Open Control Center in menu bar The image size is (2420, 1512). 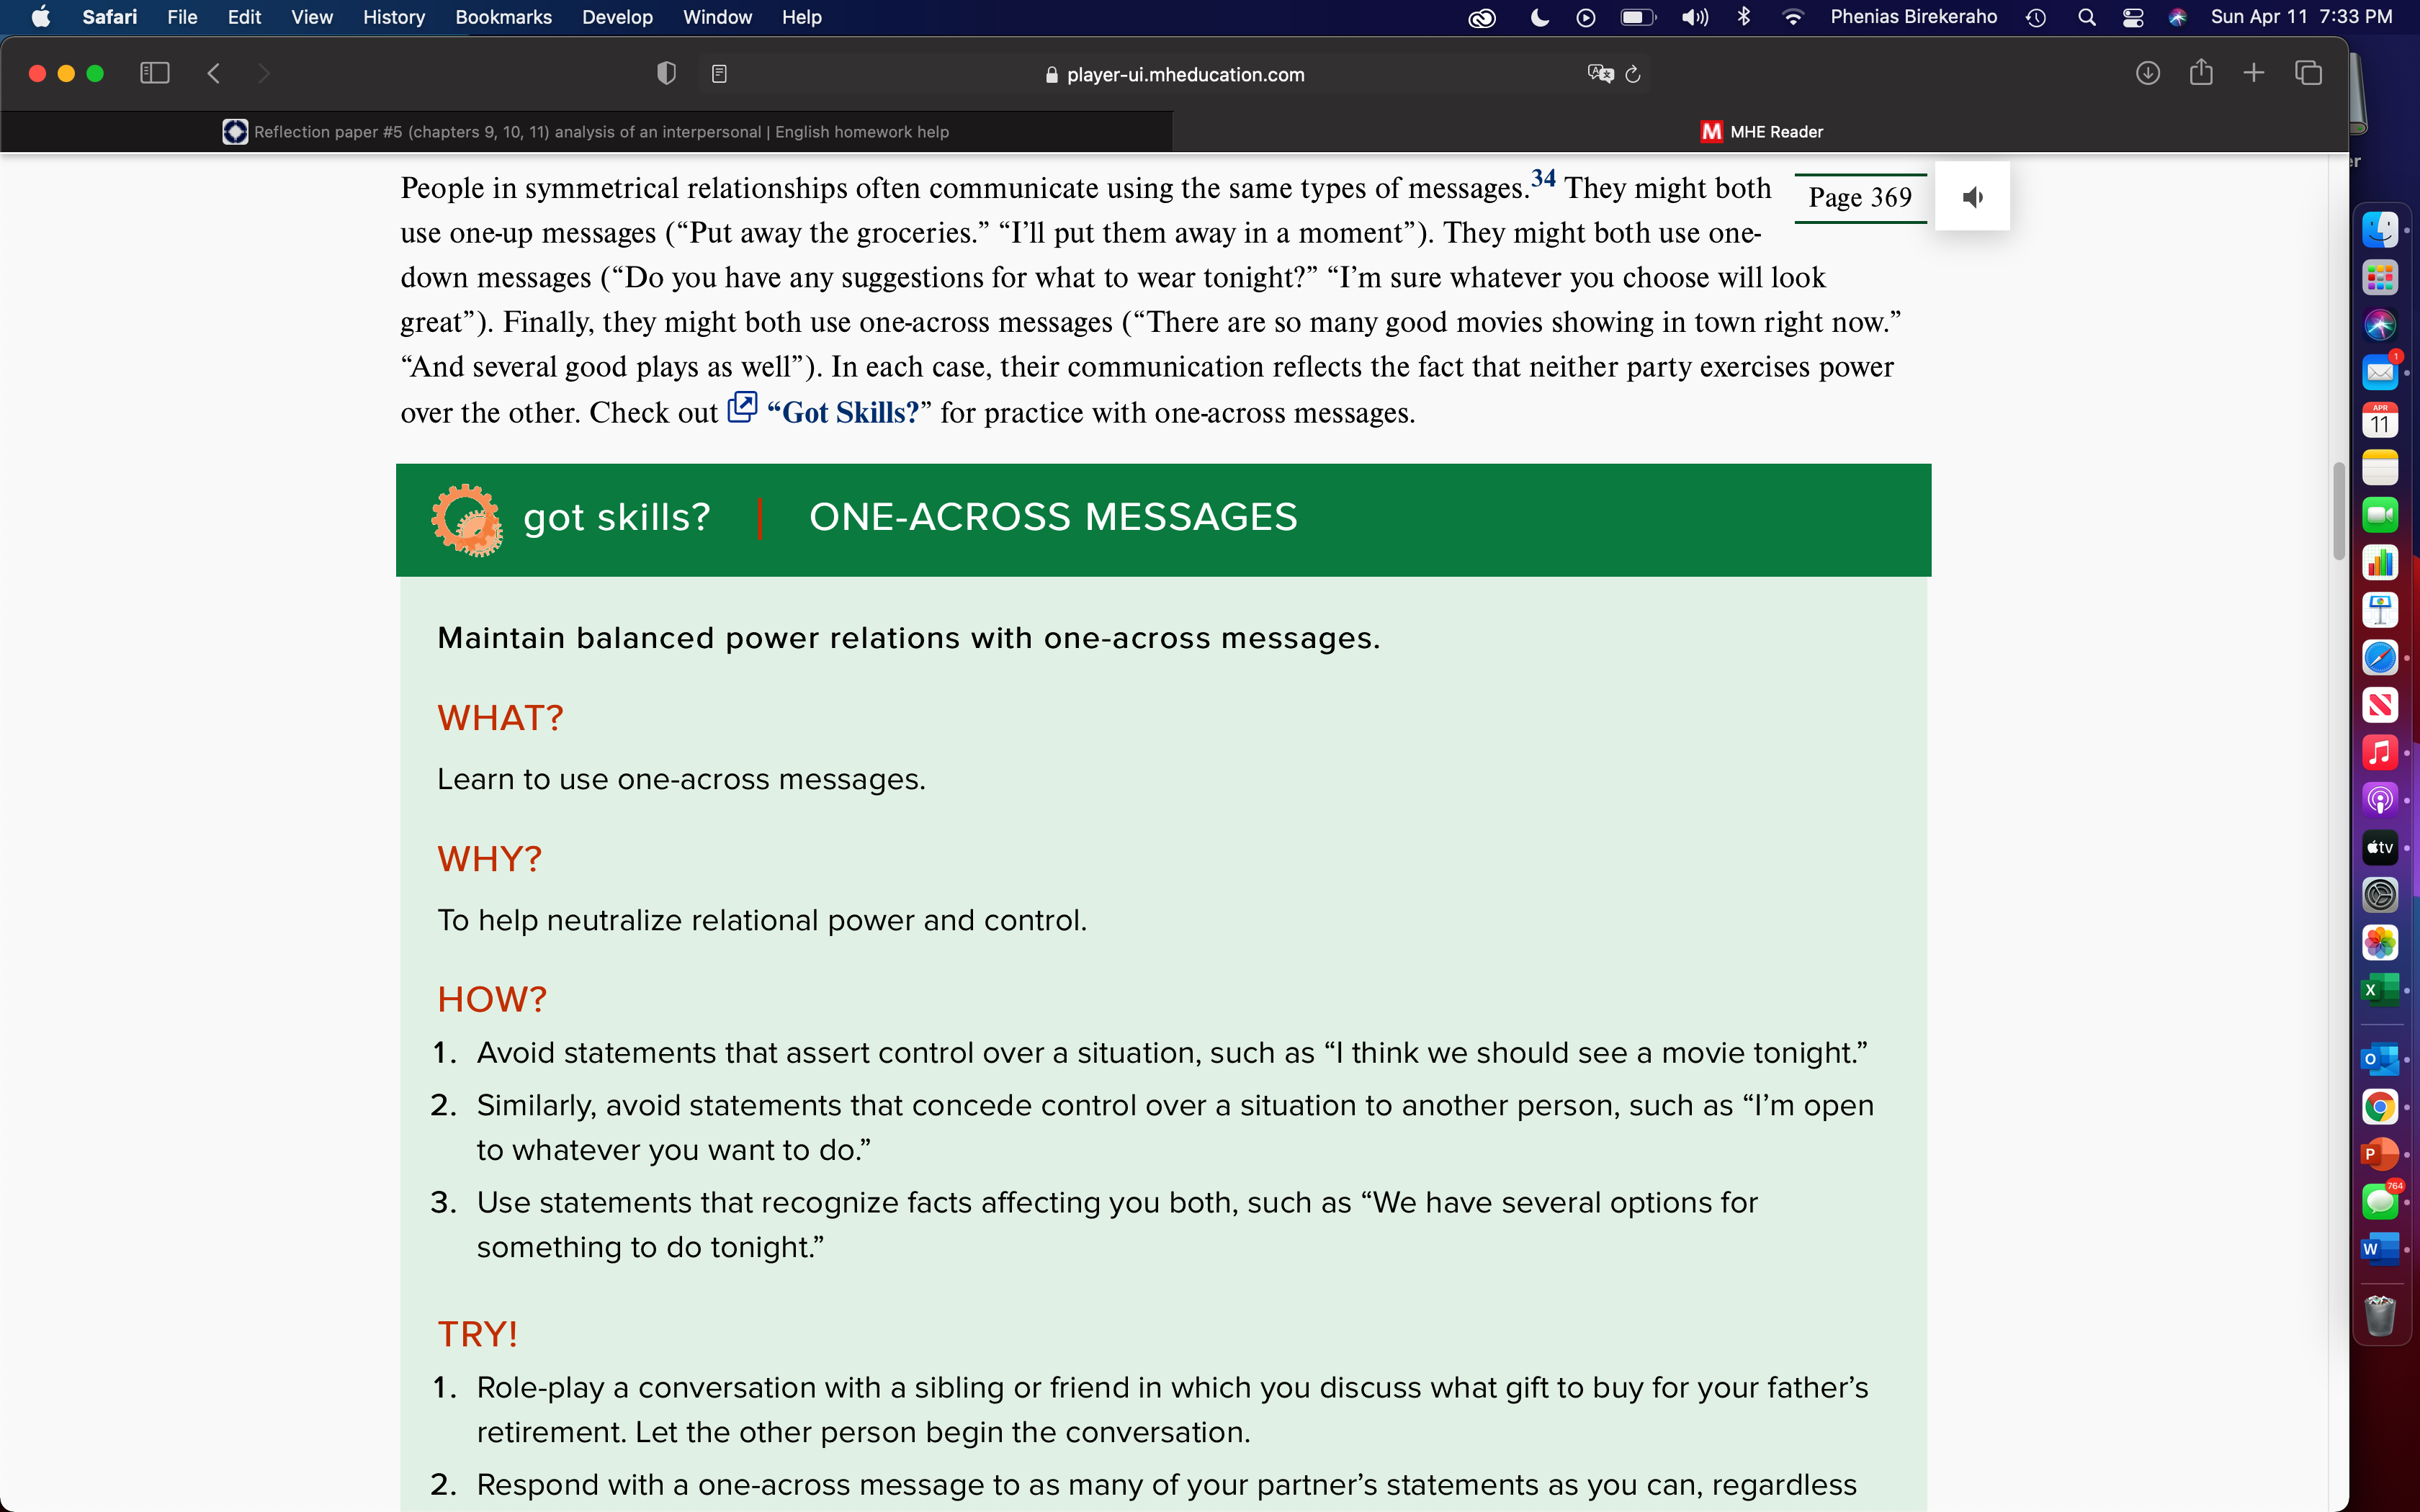[2132, 17]
